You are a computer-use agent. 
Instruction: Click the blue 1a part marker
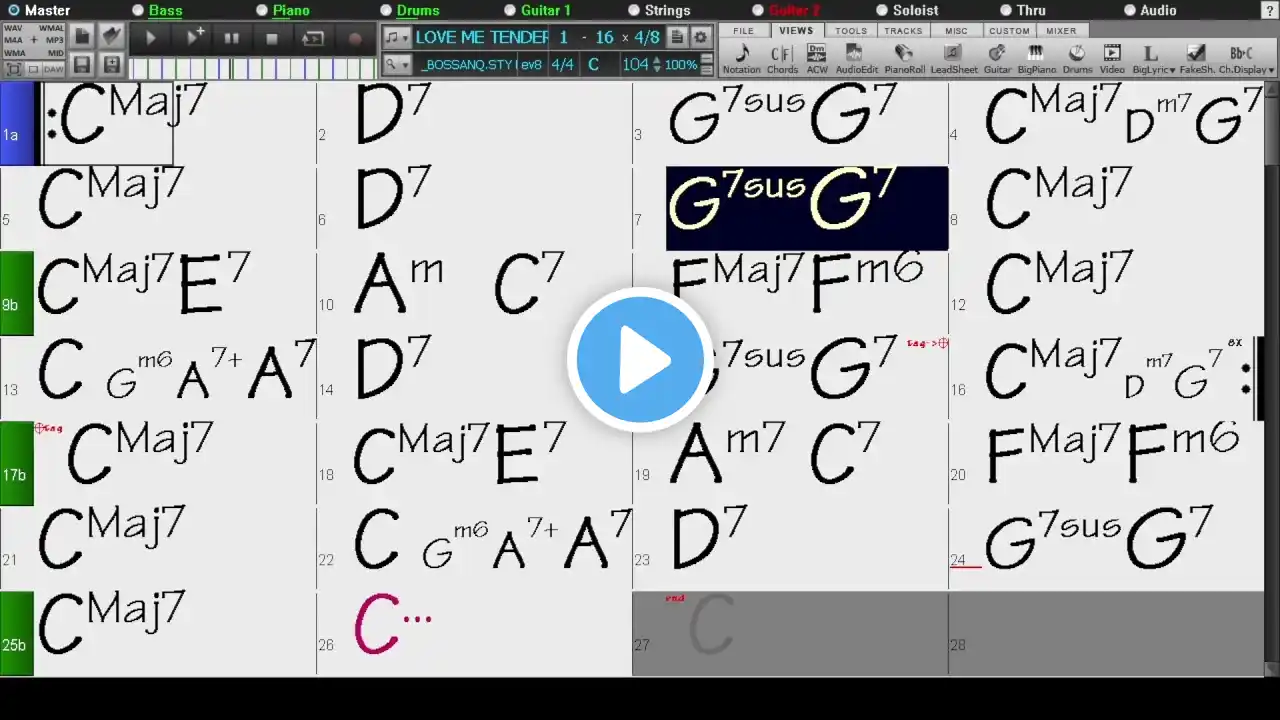point(17,124)
